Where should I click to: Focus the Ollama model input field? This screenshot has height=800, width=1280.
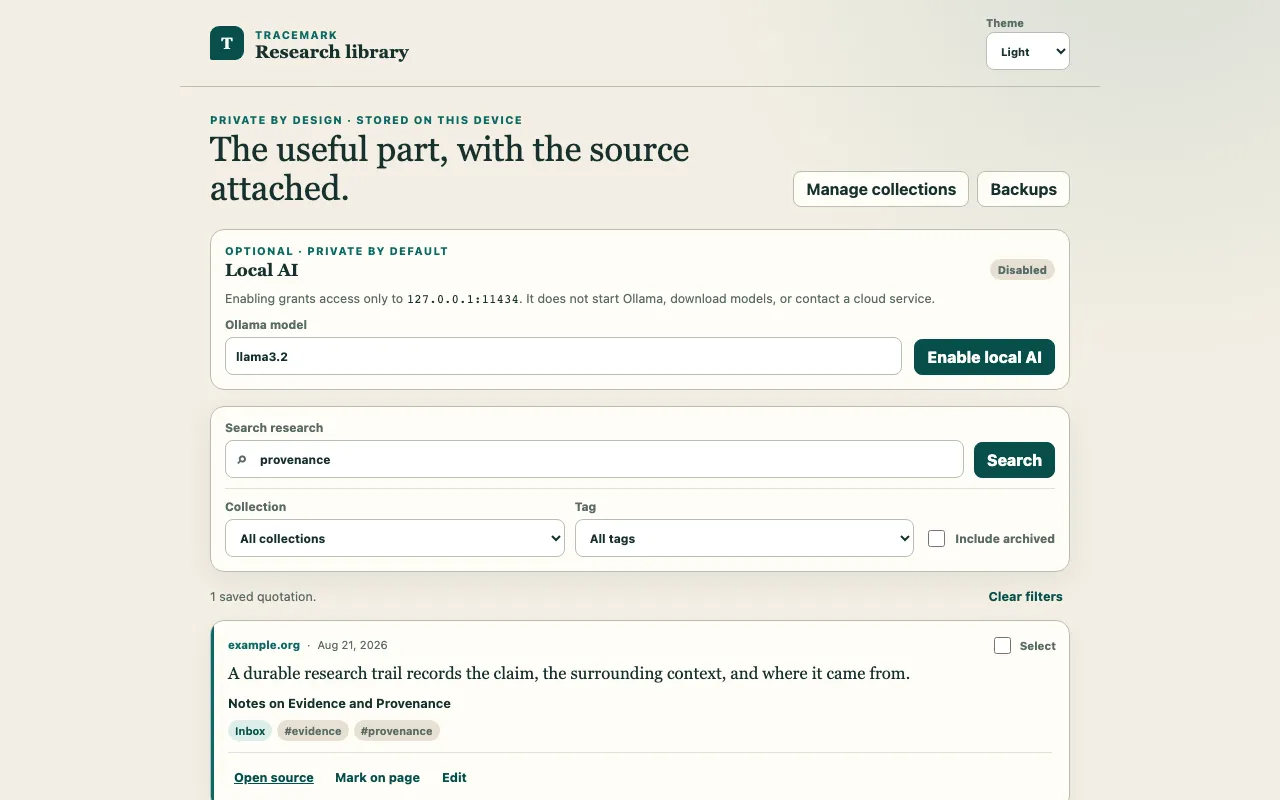563,356
